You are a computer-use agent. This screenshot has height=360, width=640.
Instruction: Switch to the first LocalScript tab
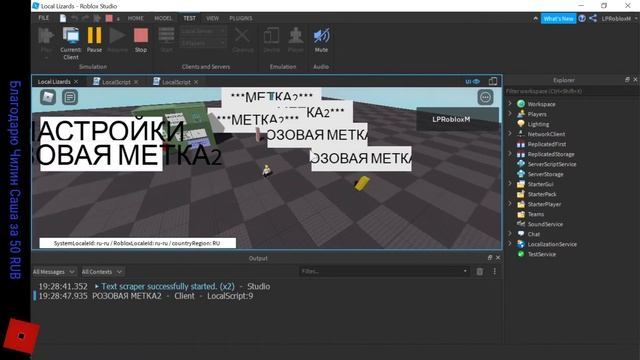(x=116, y=82)
